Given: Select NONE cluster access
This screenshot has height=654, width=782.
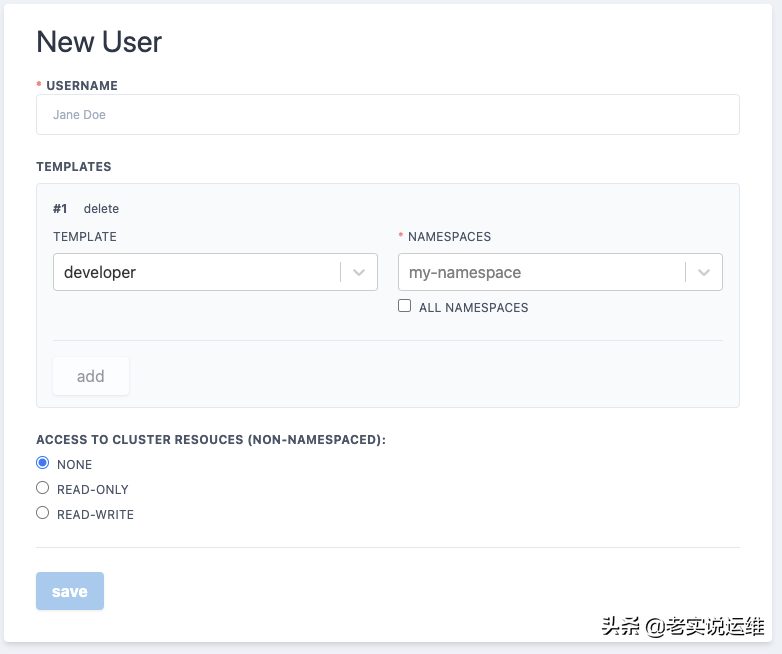Looking at the screenshot, I should (43, 463).
